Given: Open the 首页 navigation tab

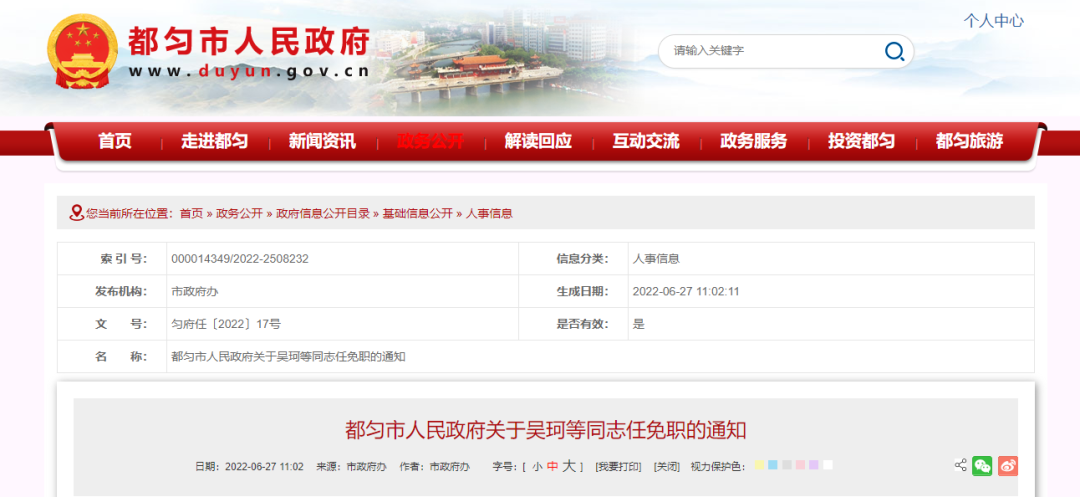Looking at the screenshot, I should (x=115, y=141).
